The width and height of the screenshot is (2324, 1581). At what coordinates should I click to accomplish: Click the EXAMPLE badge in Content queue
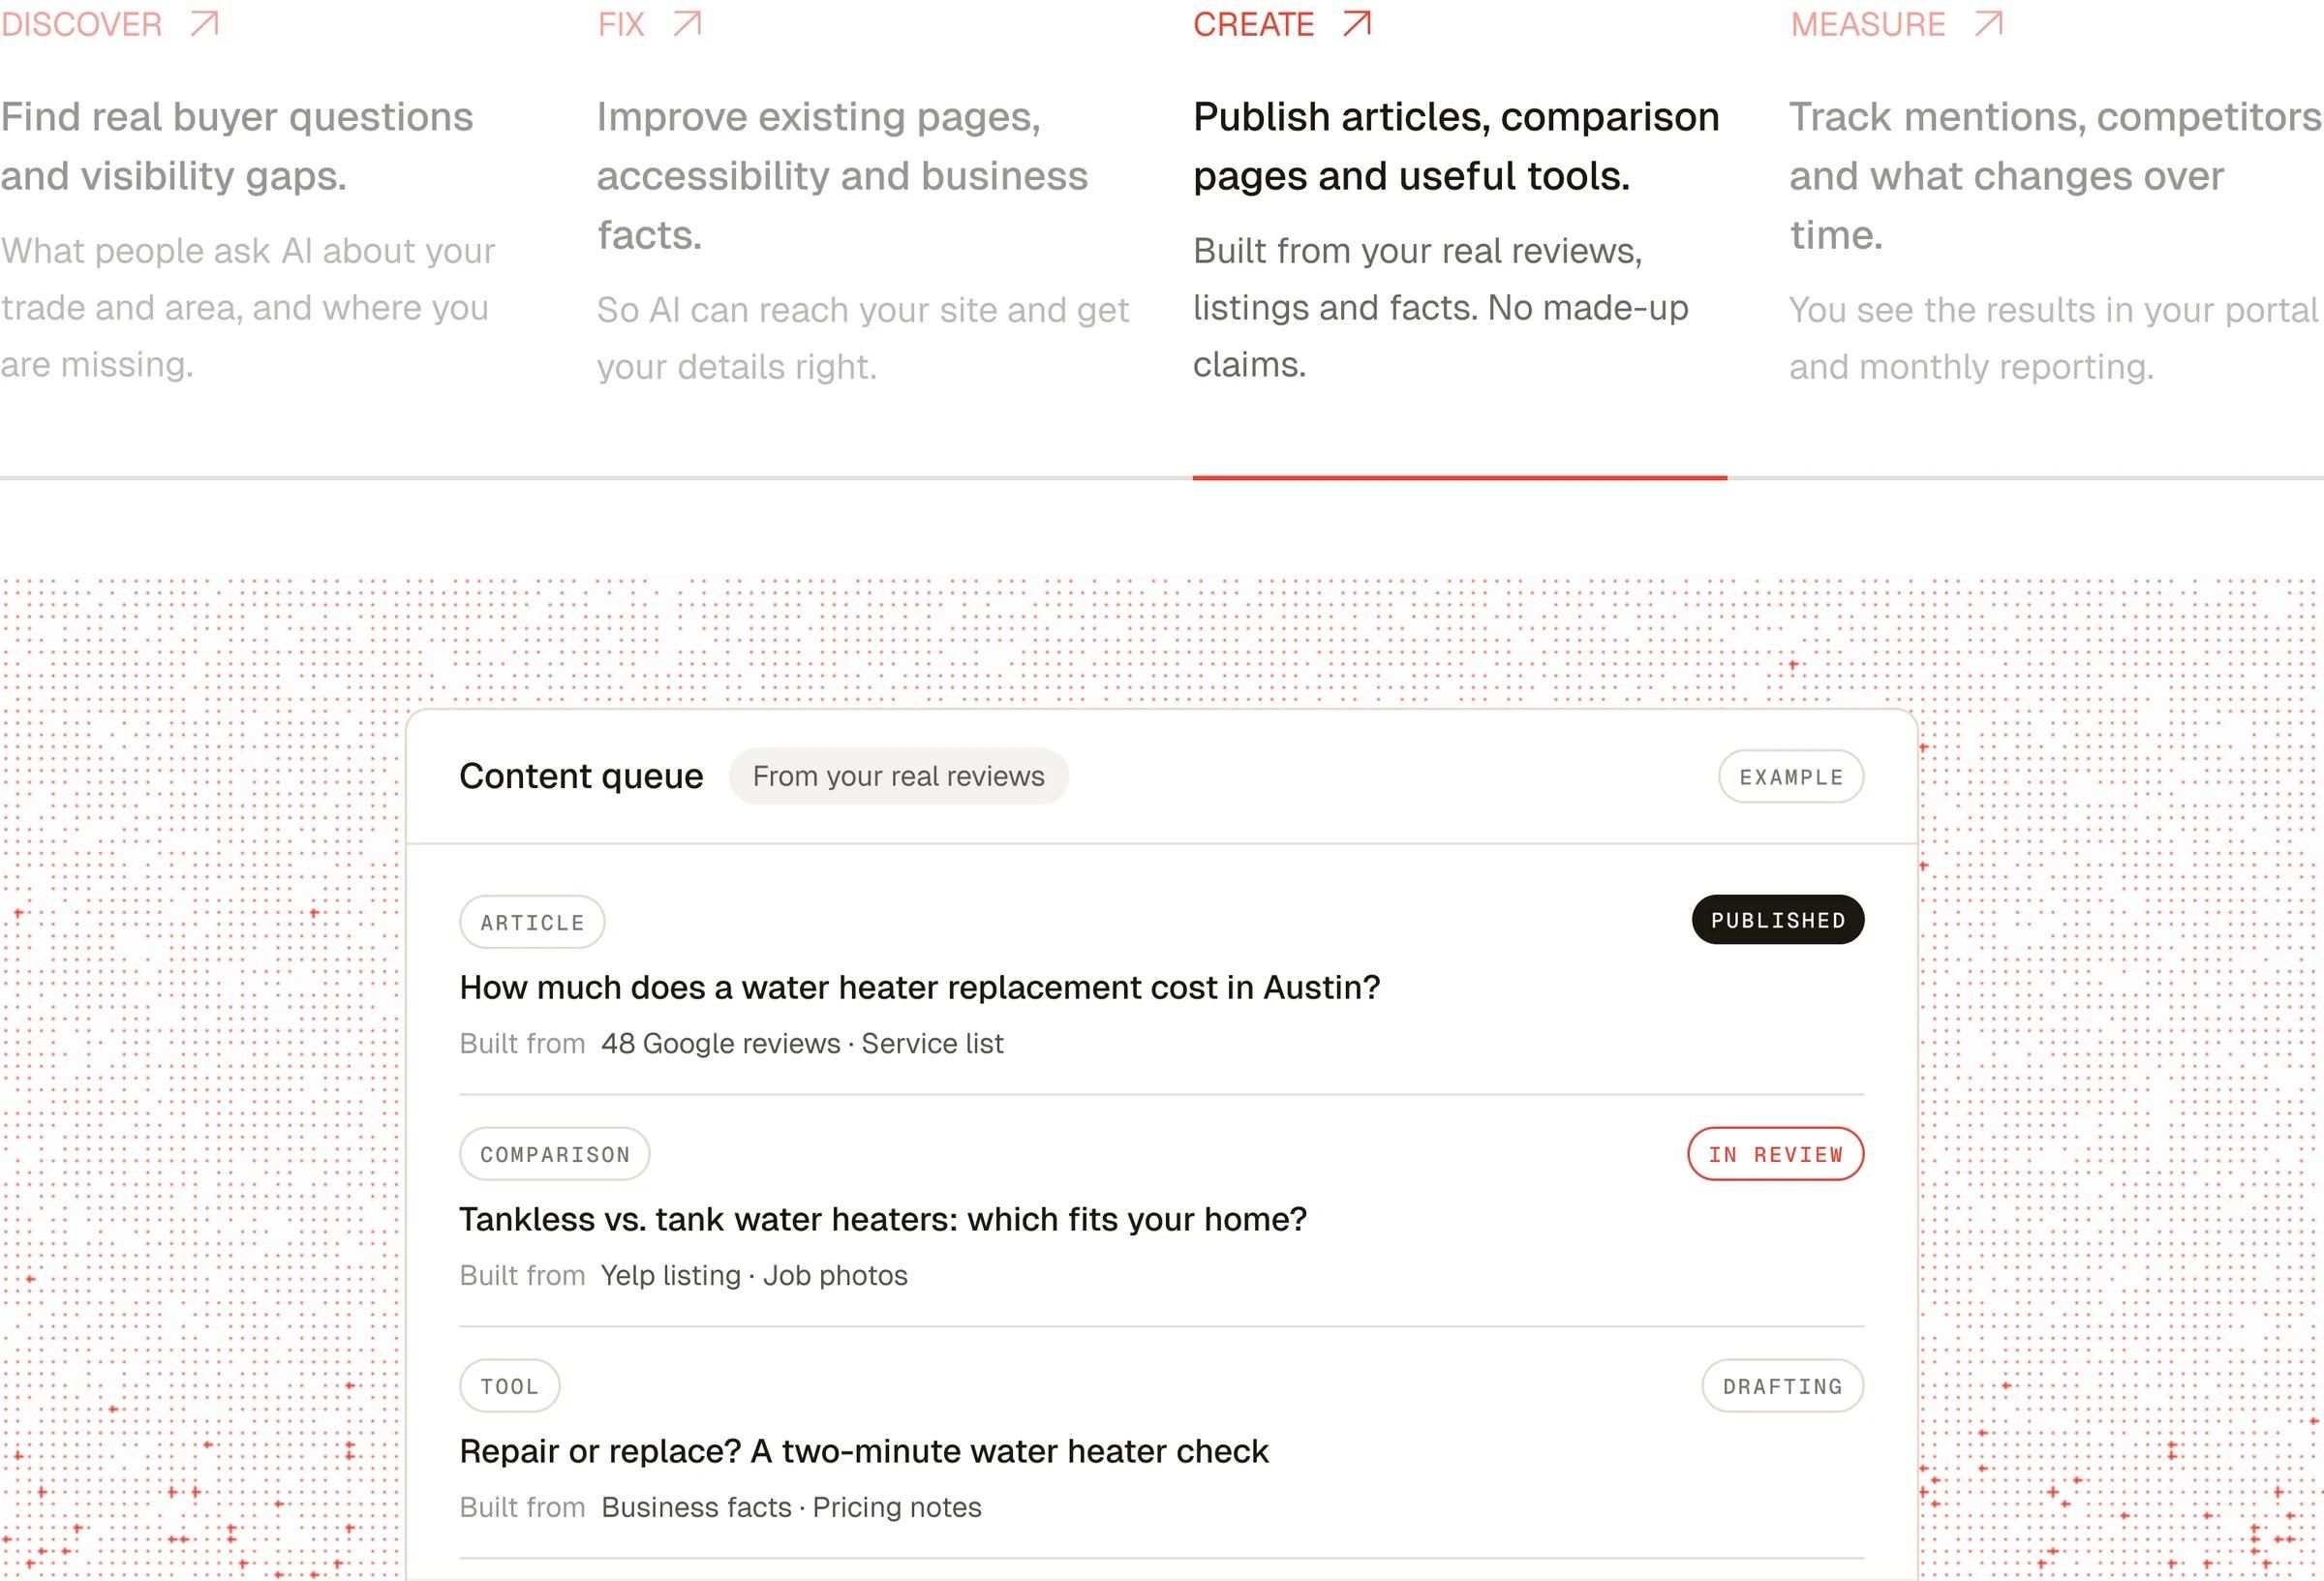tap(1791, 777)
